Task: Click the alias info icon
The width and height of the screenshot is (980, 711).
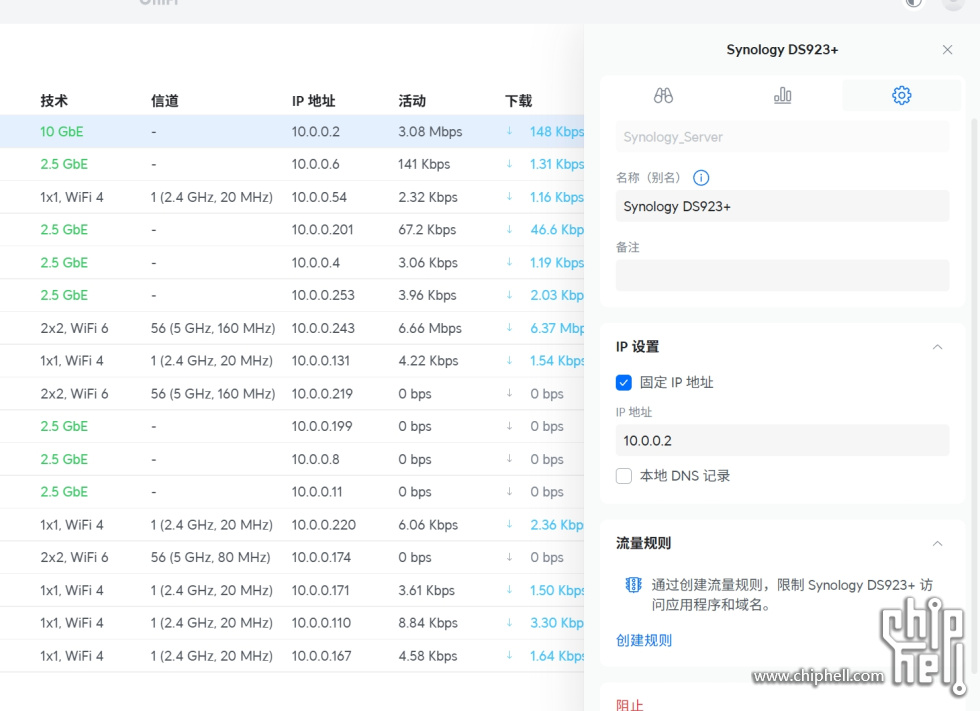Action: (x=701, y=178)
